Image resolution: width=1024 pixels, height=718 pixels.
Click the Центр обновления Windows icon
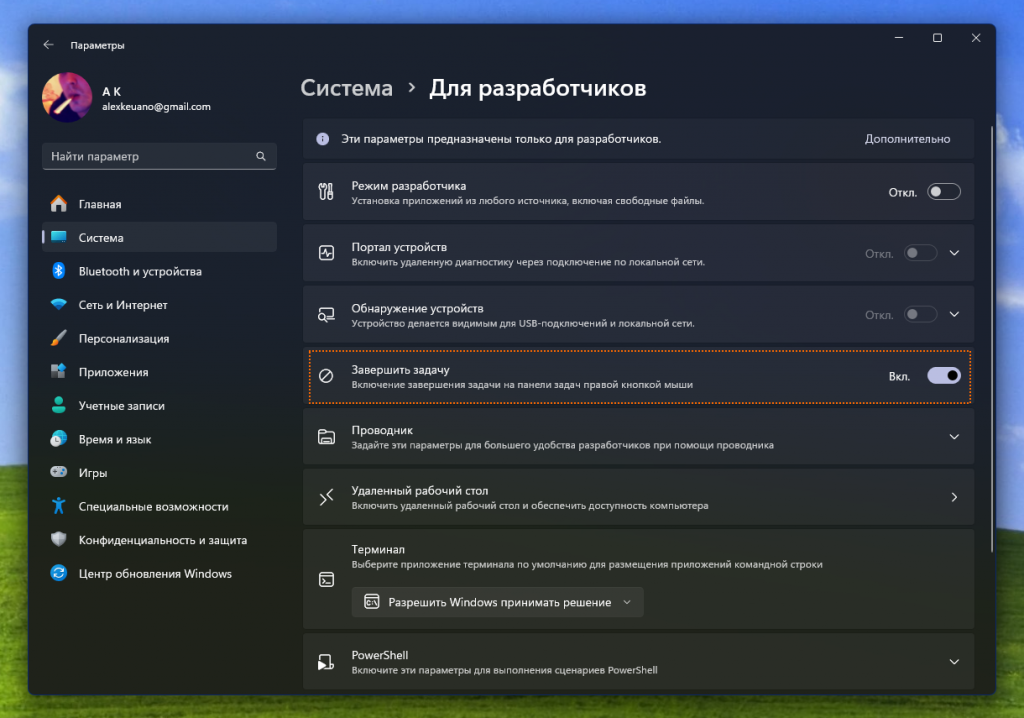(59, 573)
